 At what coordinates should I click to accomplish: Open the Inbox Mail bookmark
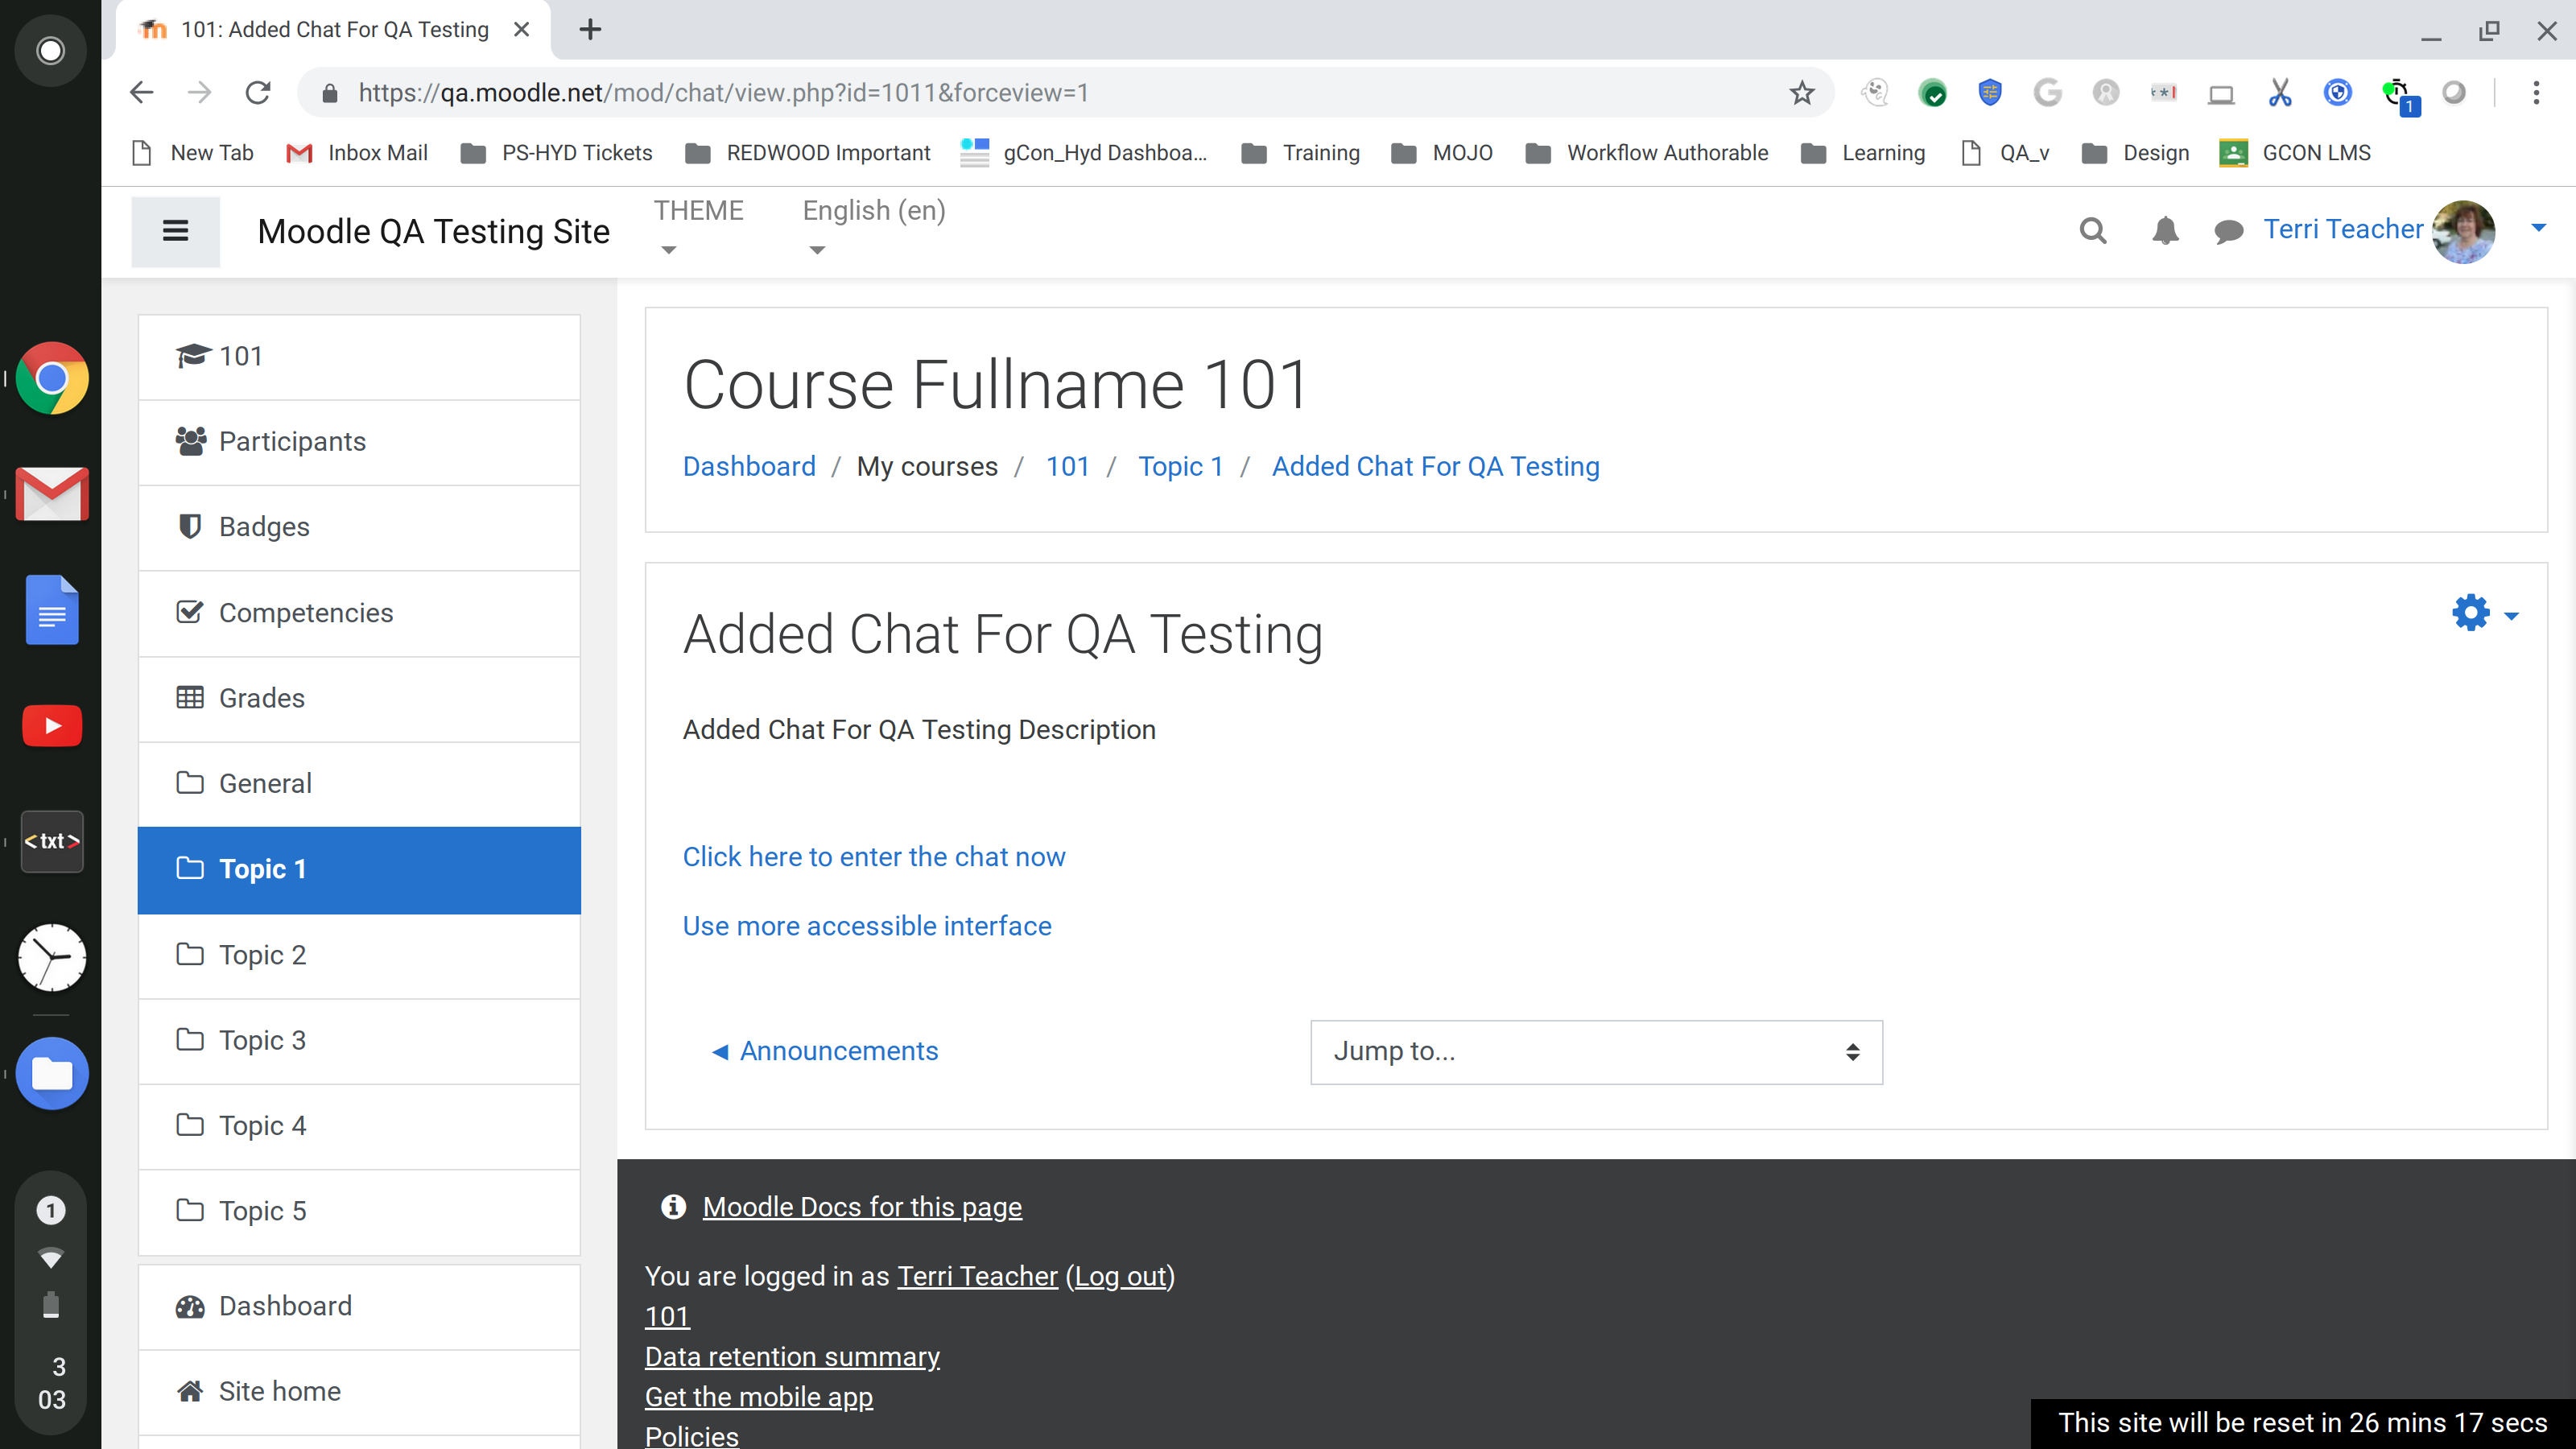[x=357, y=153]
